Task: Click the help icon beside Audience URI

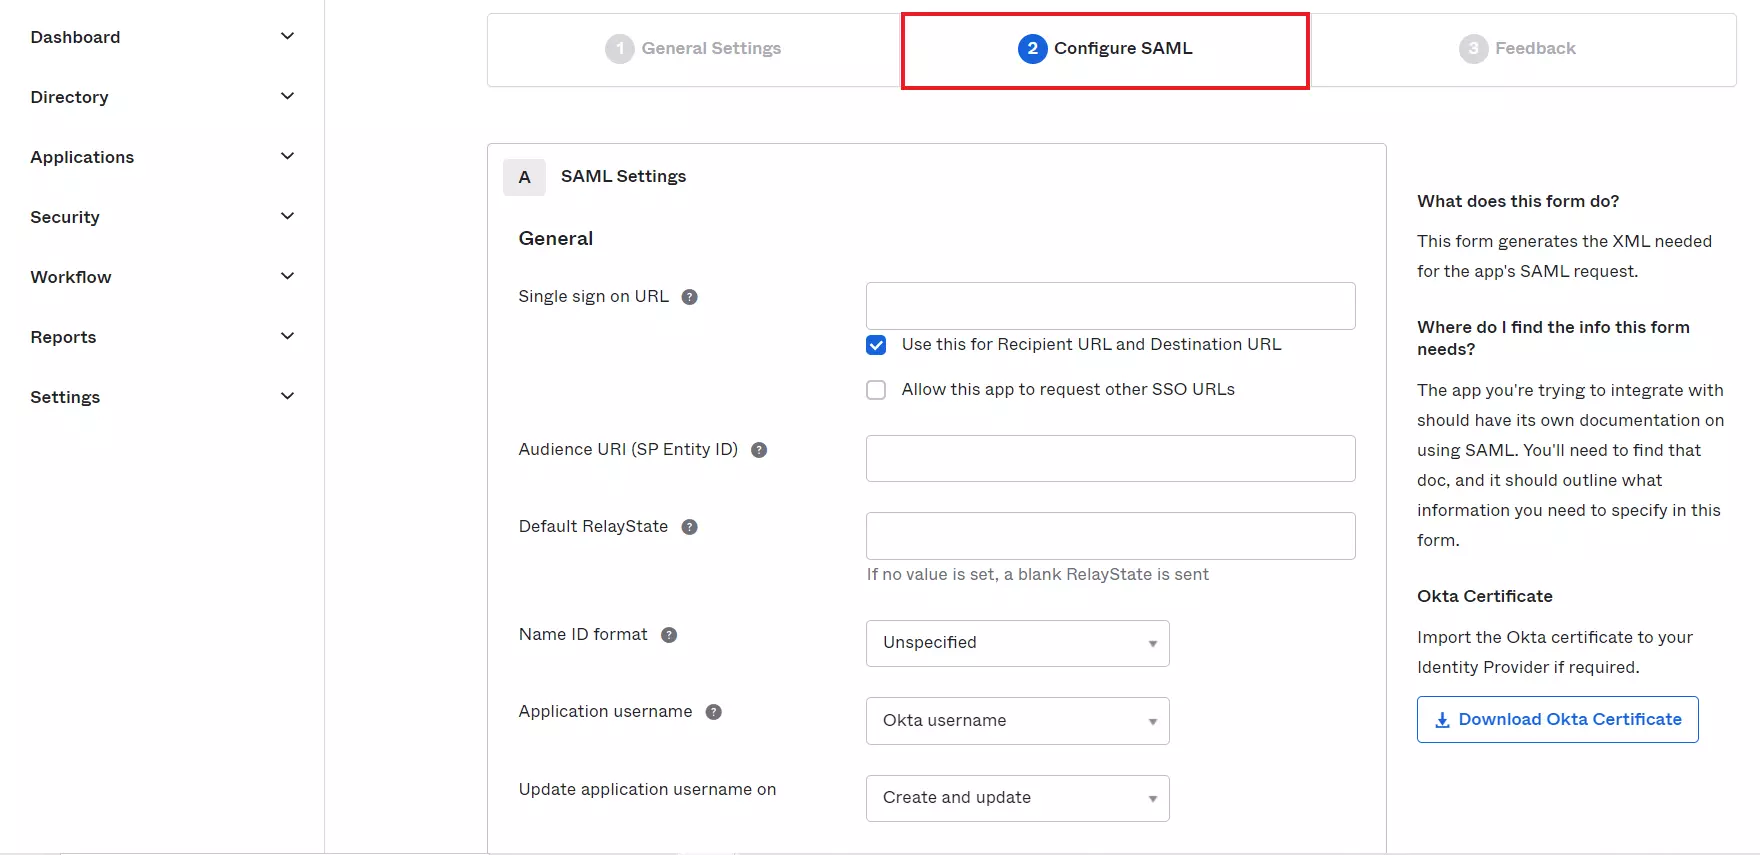Action: (x=759, y=450)
